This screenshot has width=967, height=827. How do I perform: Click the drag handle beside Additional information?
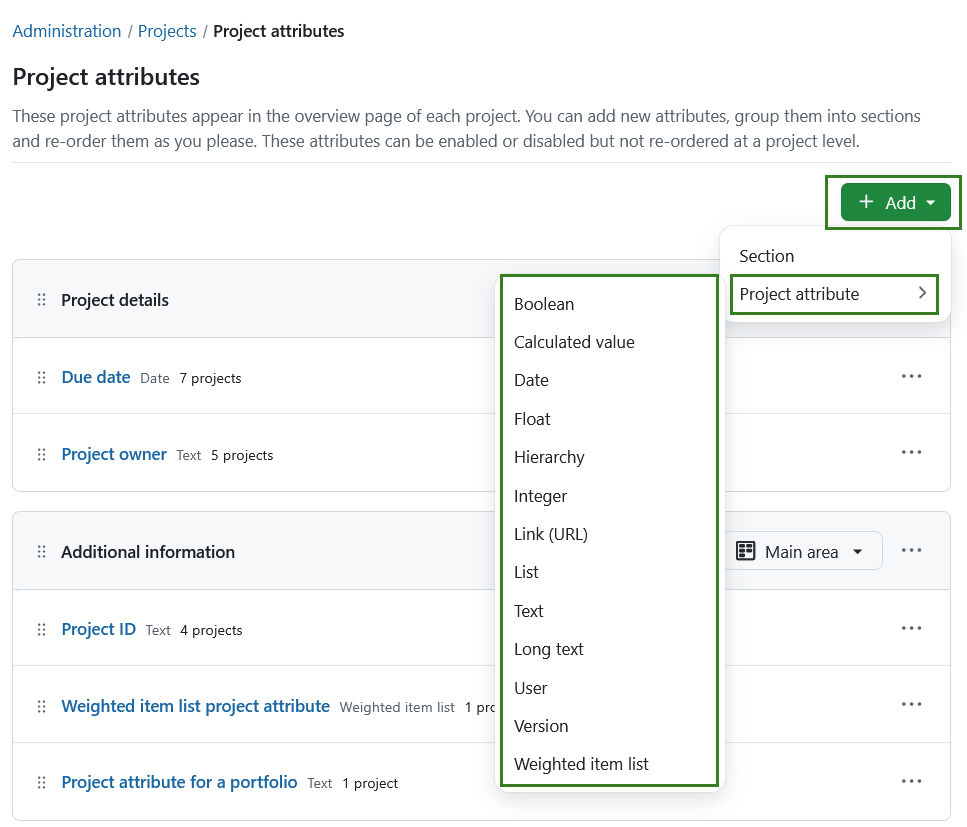[x=41, y=550]
